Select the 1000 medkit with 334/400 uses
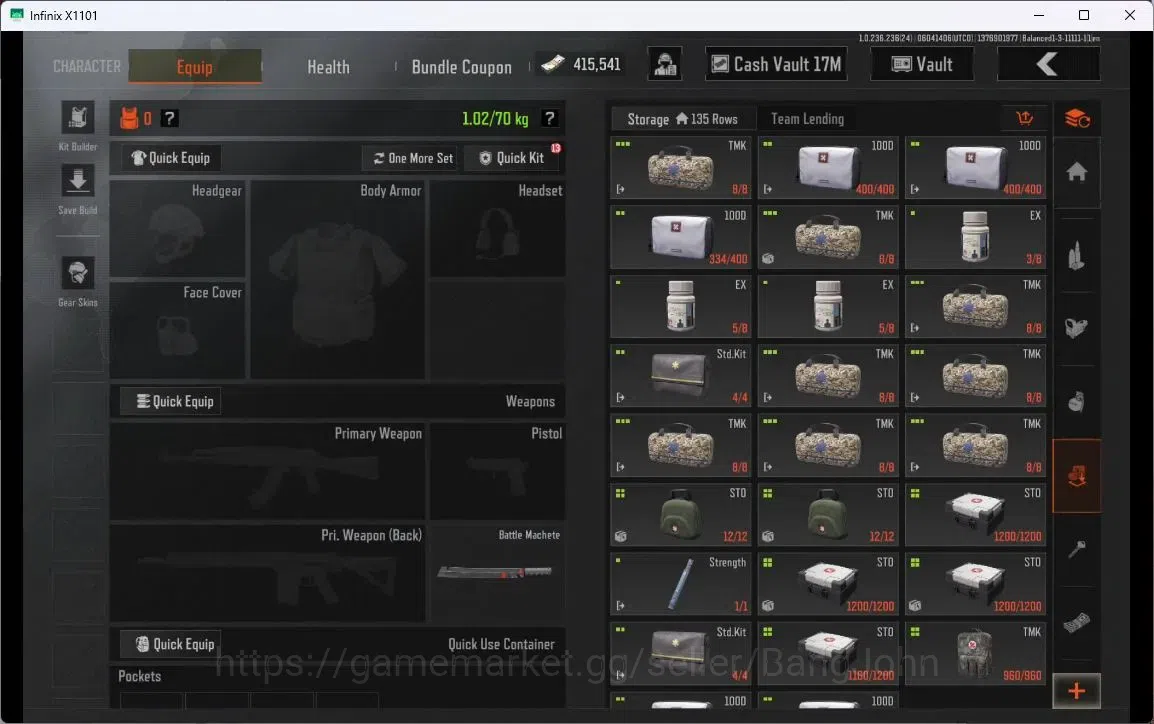 click(x=681, y=237)
